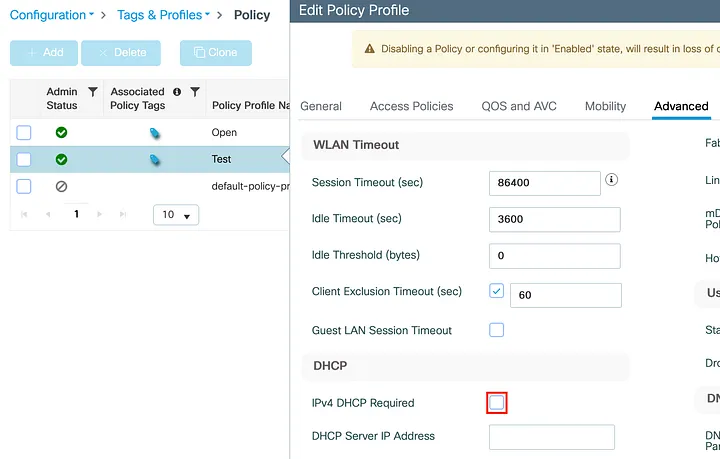
Task: Click the green enabled status icon for Test
Action: (61, 160)
